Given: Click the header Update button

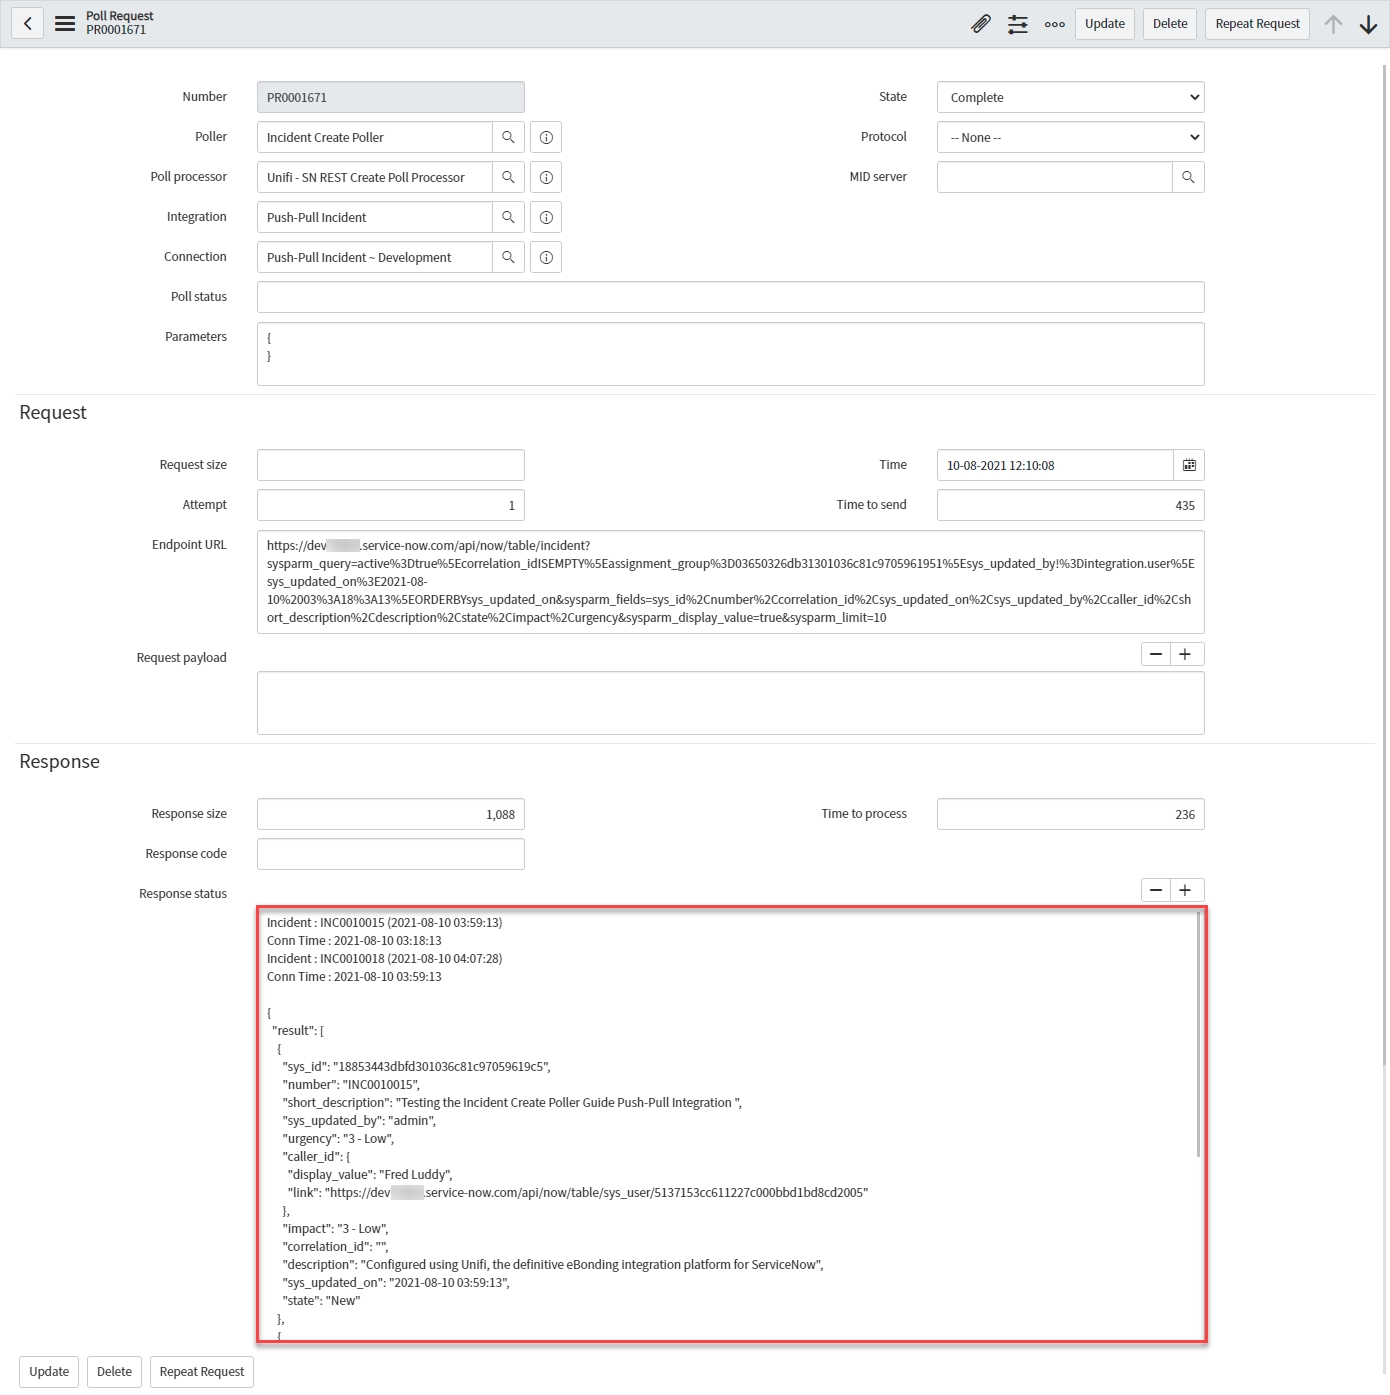Looking at the screenshot, I should pos(1104,24).
